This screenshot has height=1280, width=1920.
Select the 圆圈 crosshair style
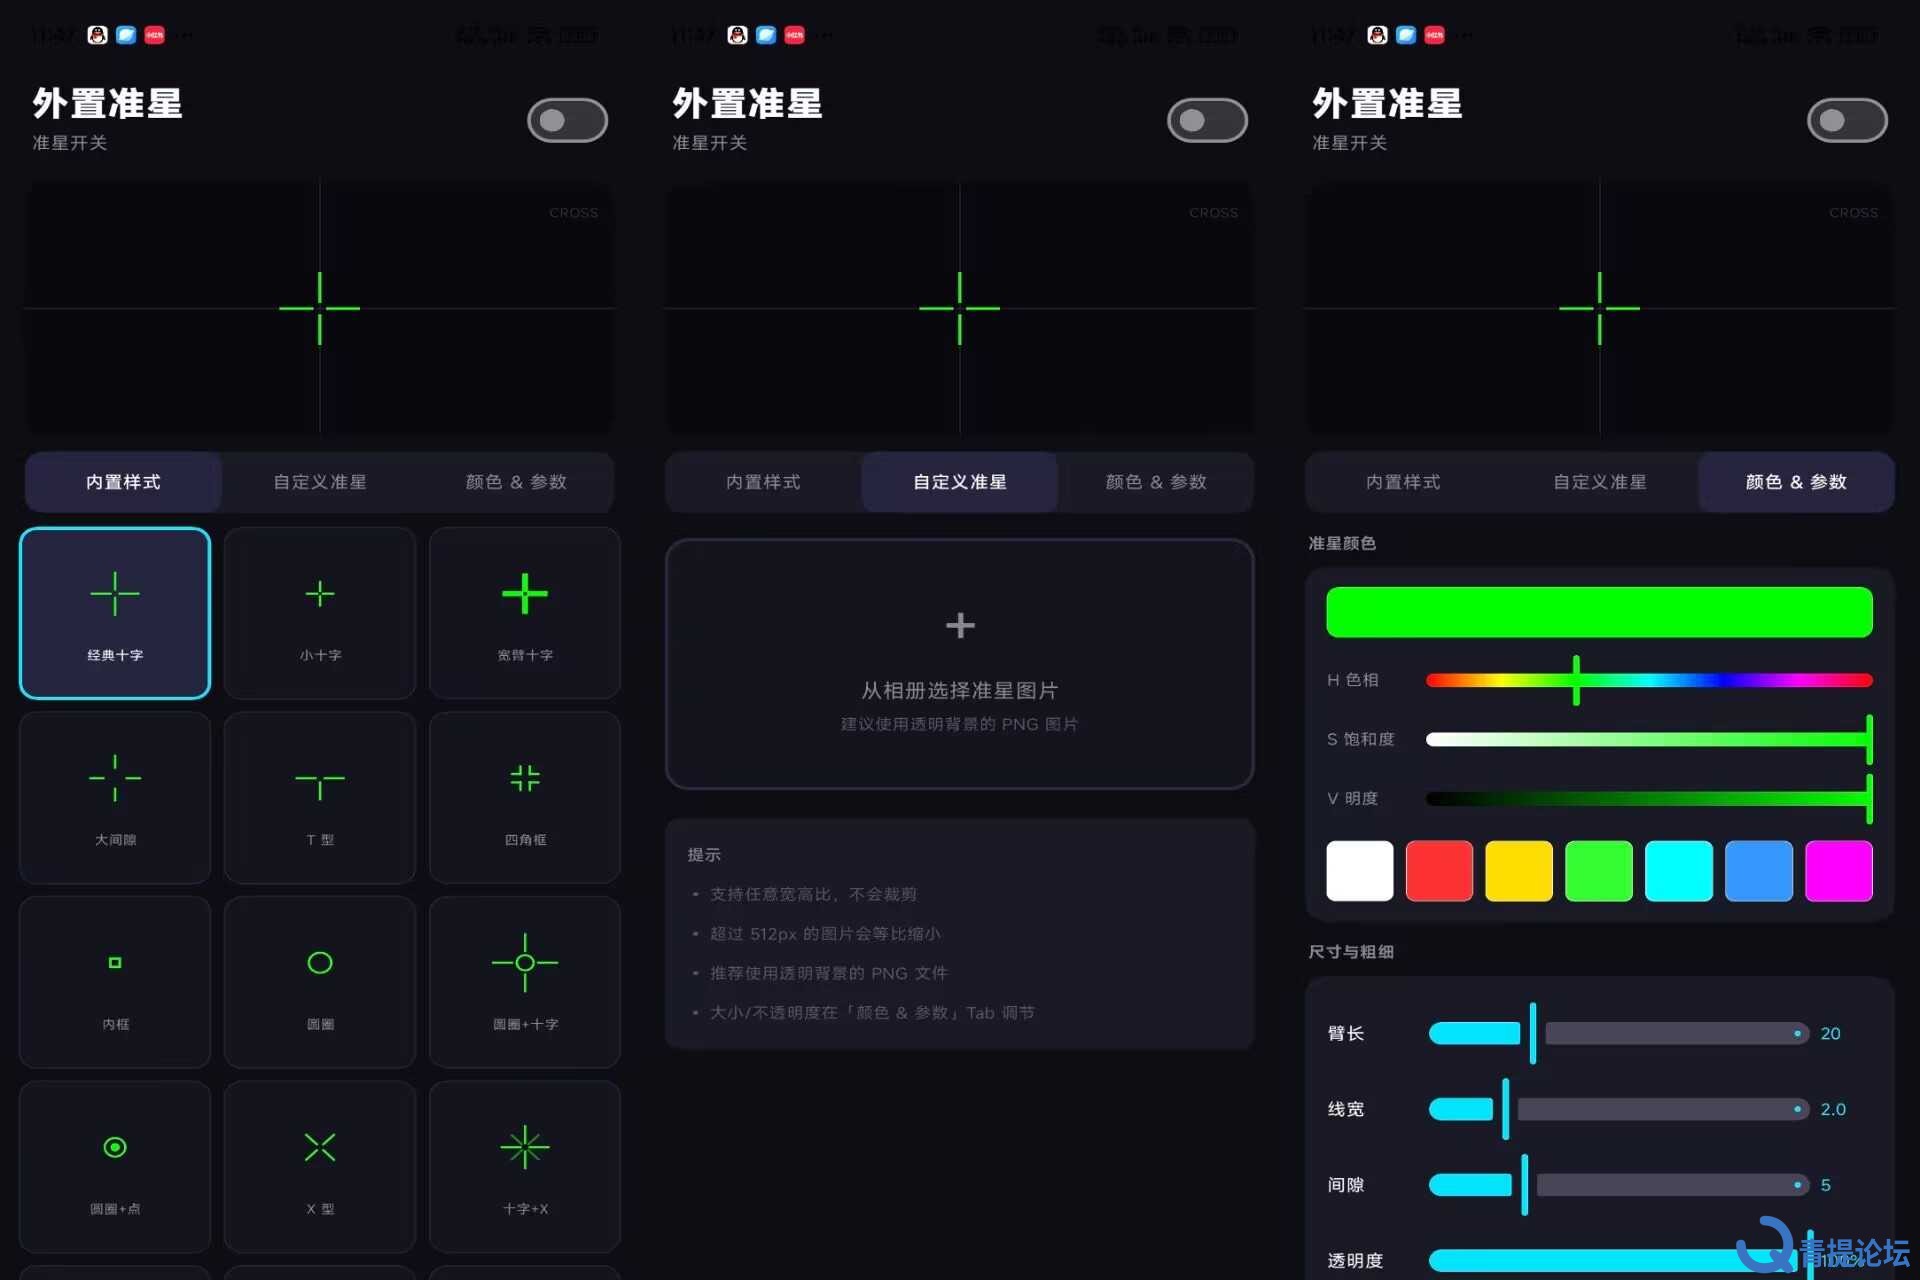click(x=320, y=982)
